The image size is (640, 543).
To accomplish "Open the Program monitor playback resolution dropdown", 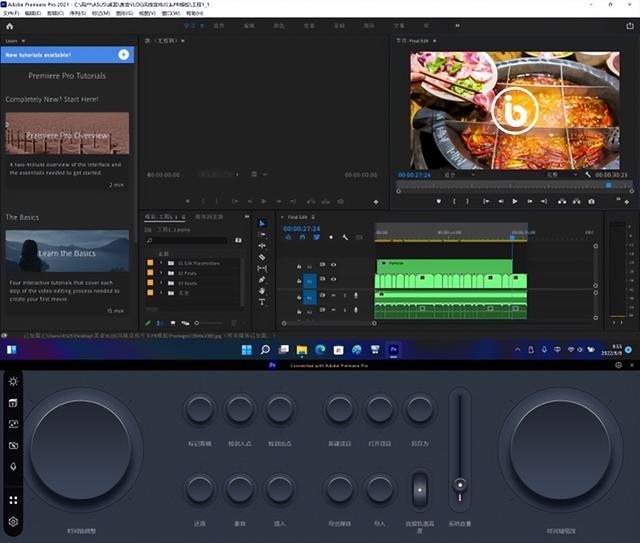I will click(563, 175).
